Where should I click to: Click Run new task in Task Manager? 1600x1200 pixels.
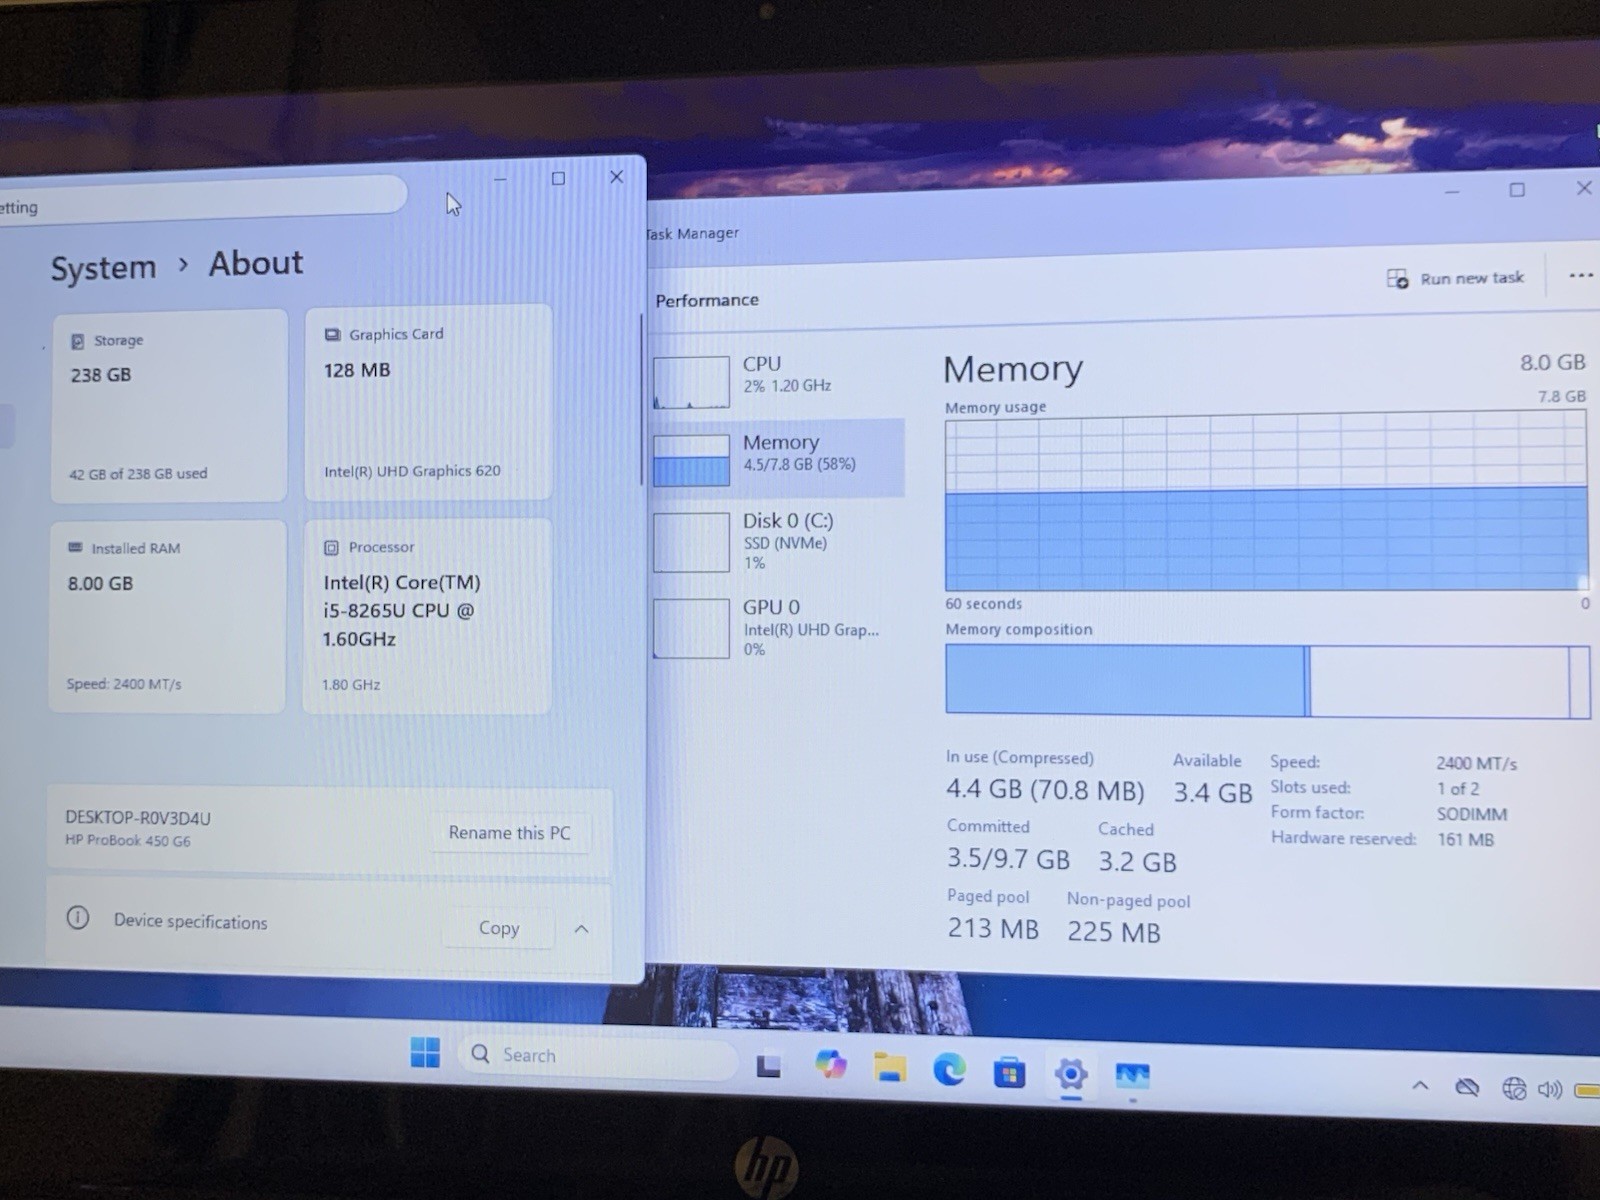pos(1455,278)
